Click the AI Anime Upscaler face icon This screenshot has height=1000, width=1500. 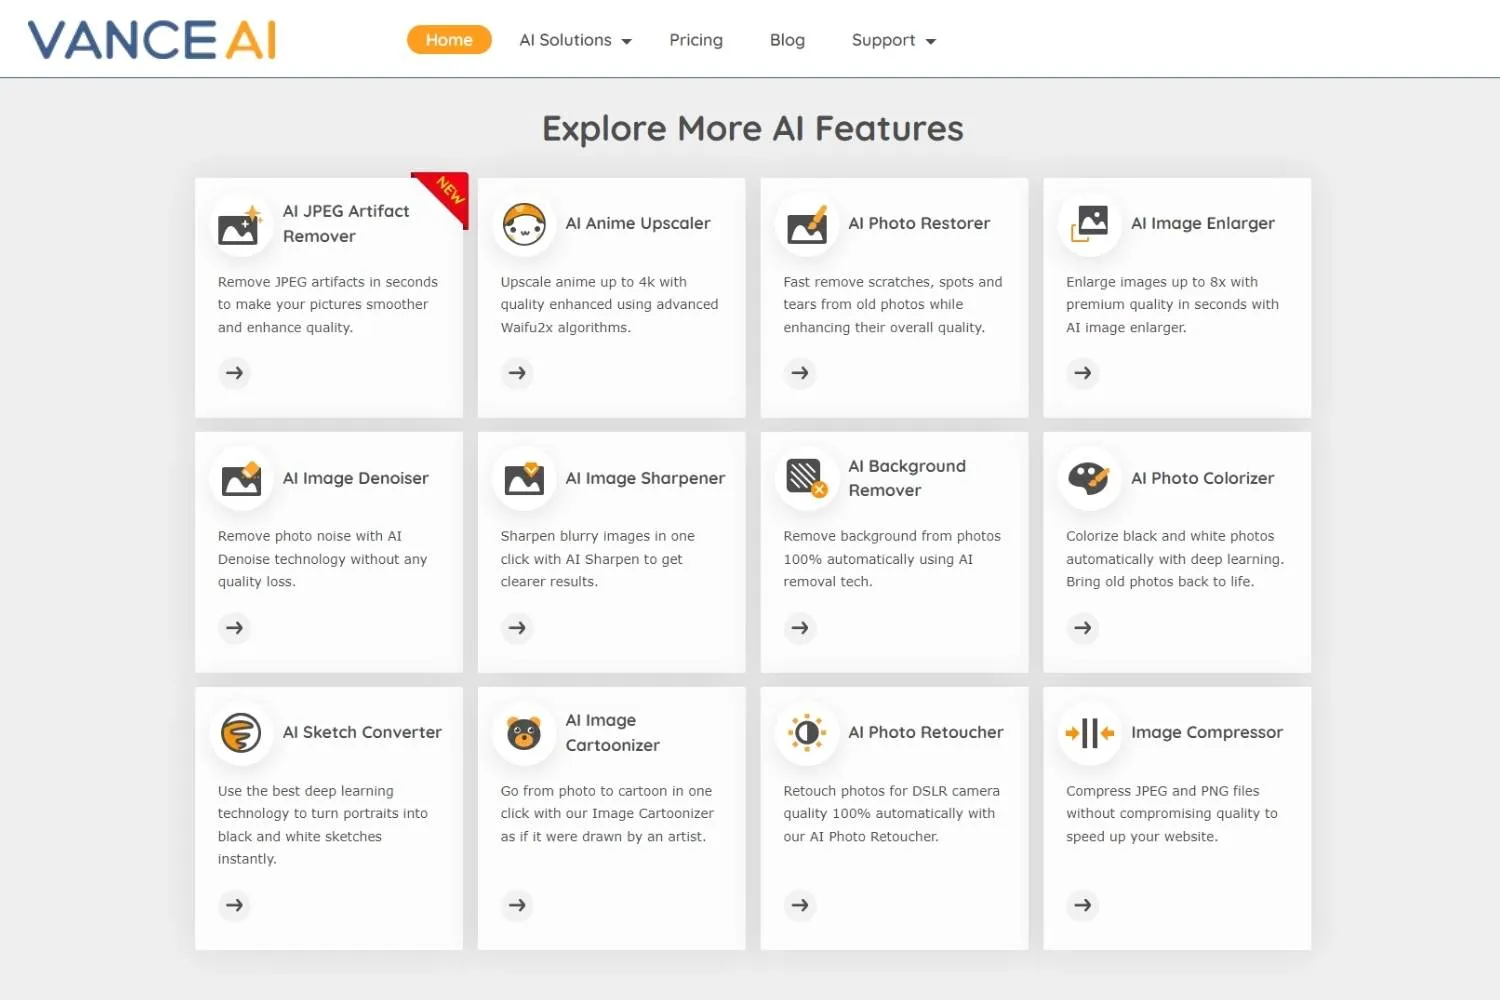pos(524,224)
